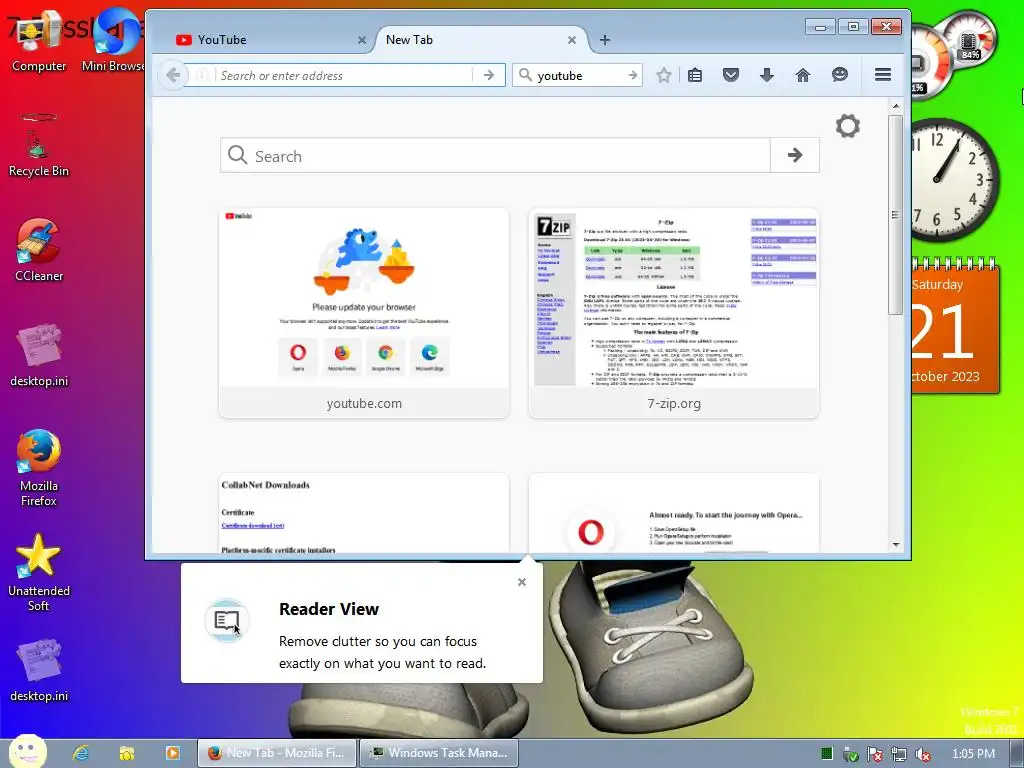Click the site info icon in address bar
1024x768 pixels.
pos(202,75)
